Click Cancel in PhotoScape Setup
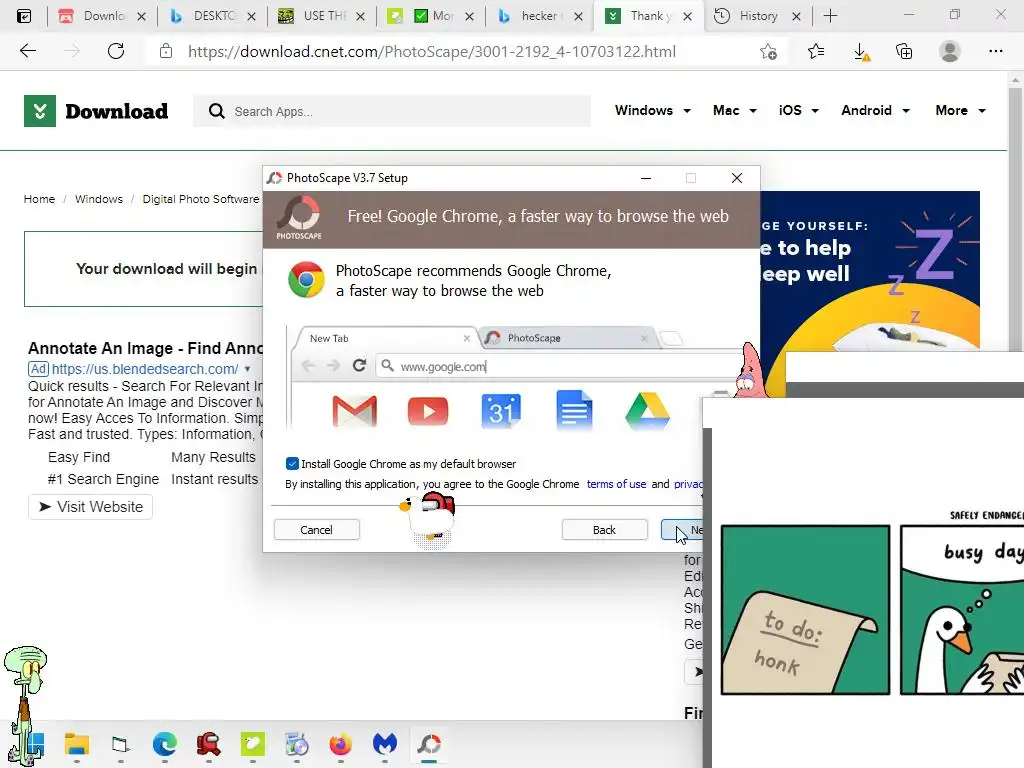Image resolution: width=1024 pixels, height=768 pixels. [x=316, y=530]
